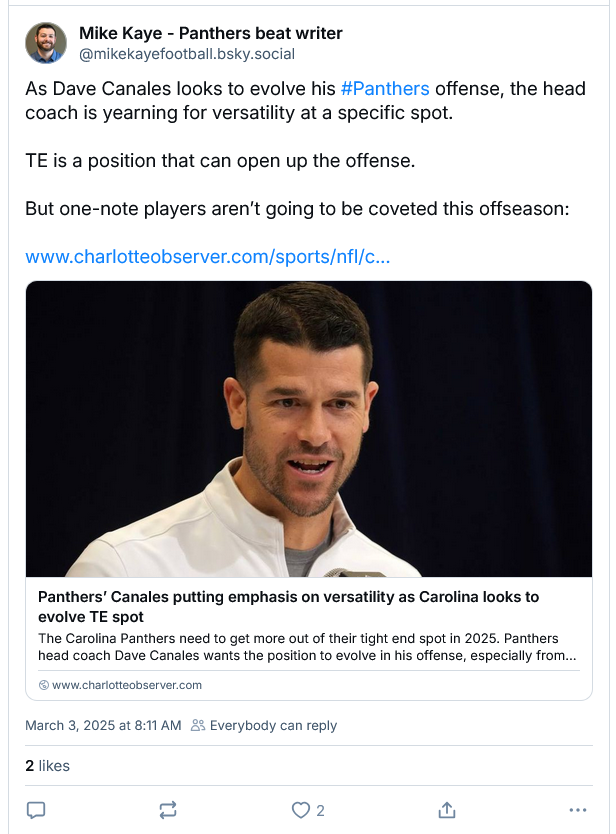This screenshot has width=616, height=834.
Task: Click the @mikekayefootball.bsky.social handle
Action: [x=187, y=54]
